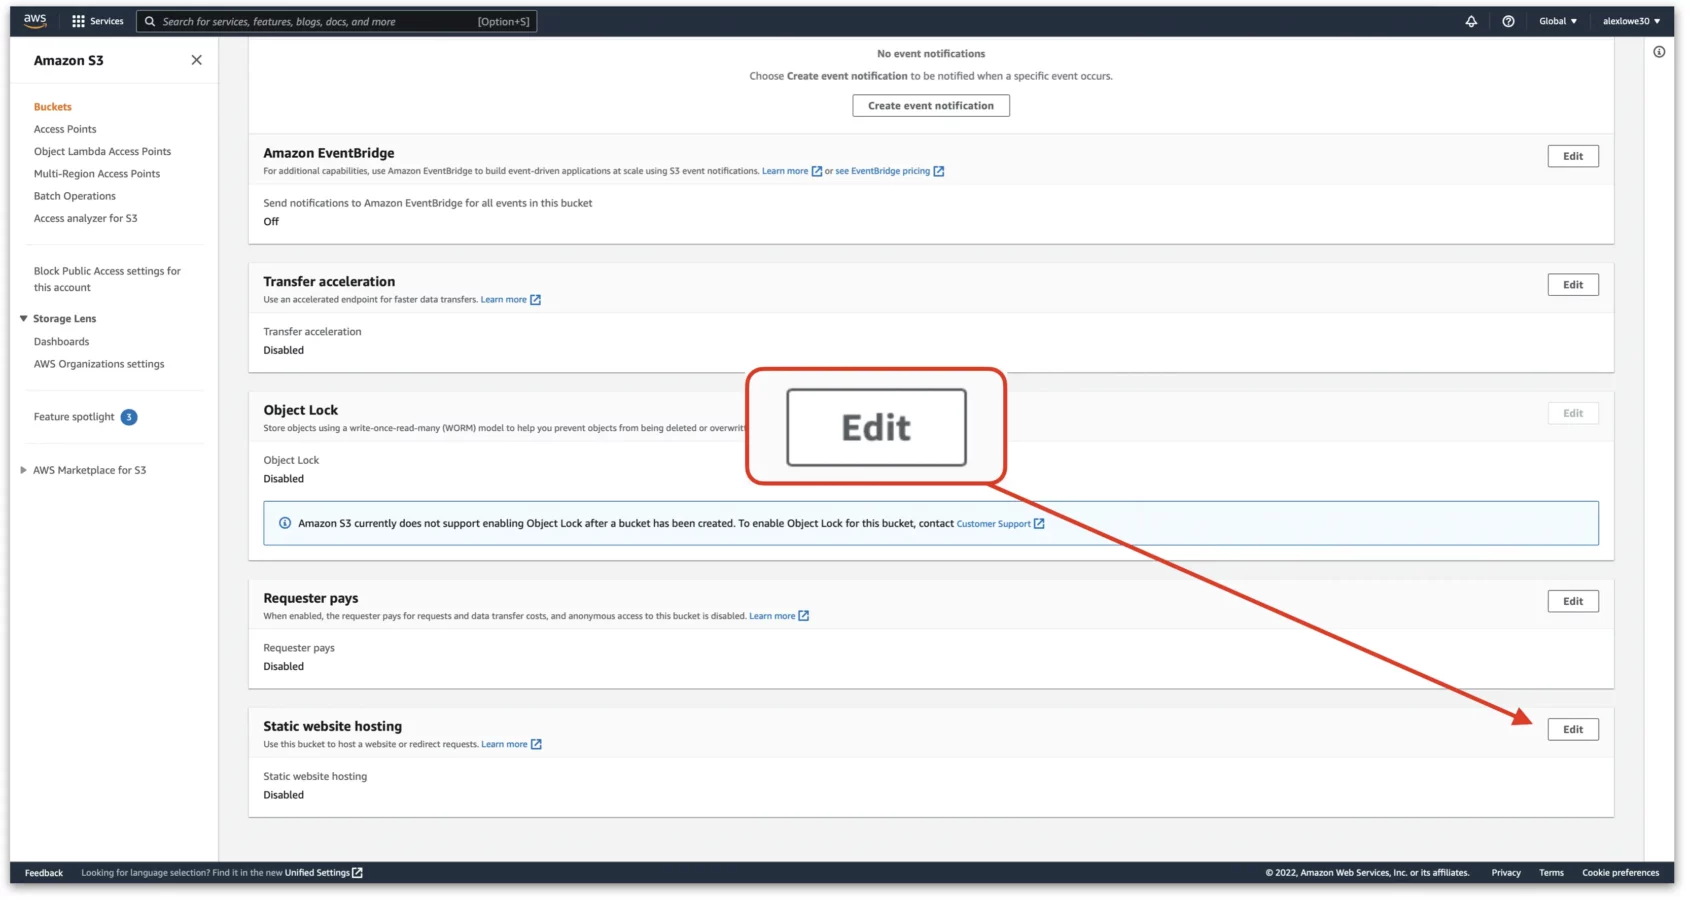Collapse the Storage Lens section

pyautogui.click(x=23, y=319)
